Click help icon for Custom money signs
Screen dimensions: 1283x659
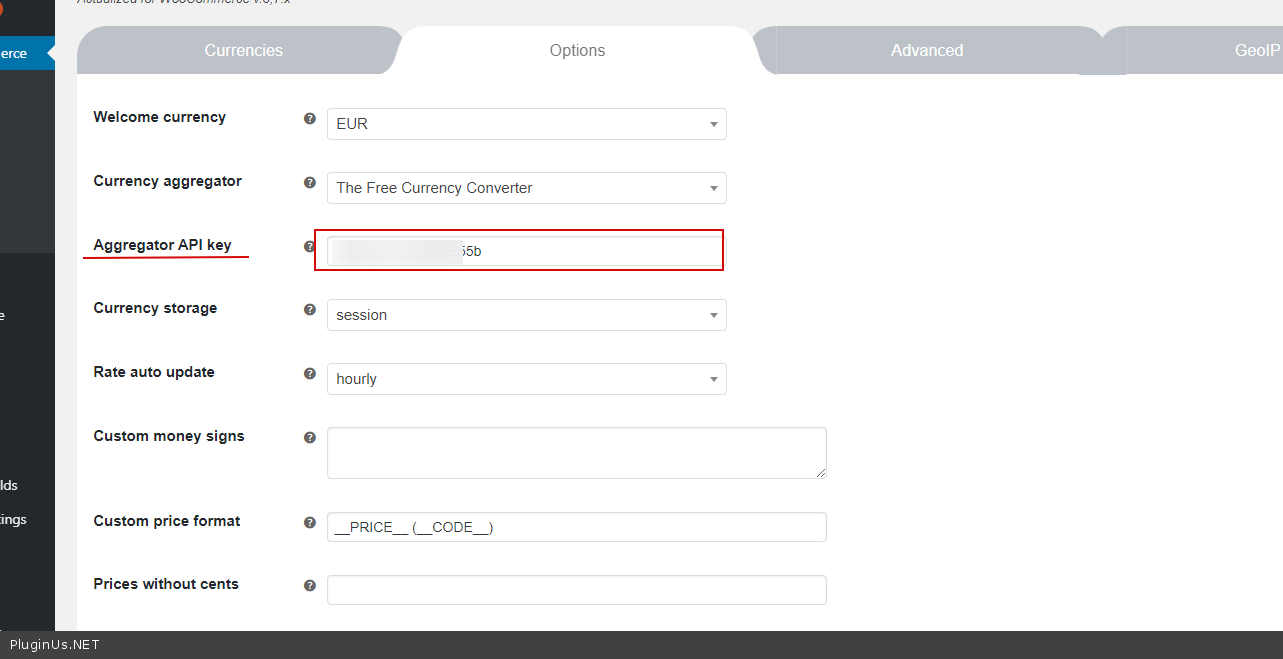tap(310, 437)
